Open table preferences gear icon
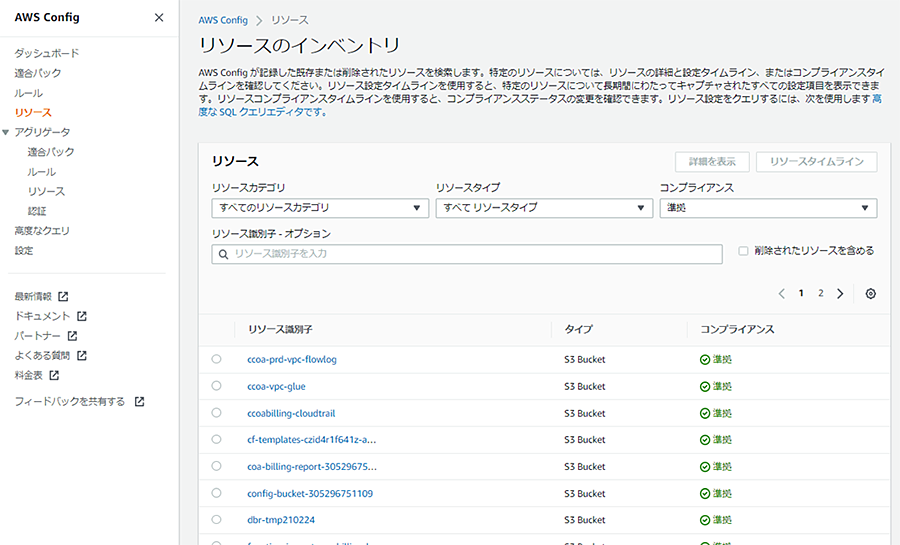Image resolution: width=900 pixels, height=545 pixels. 871,294
